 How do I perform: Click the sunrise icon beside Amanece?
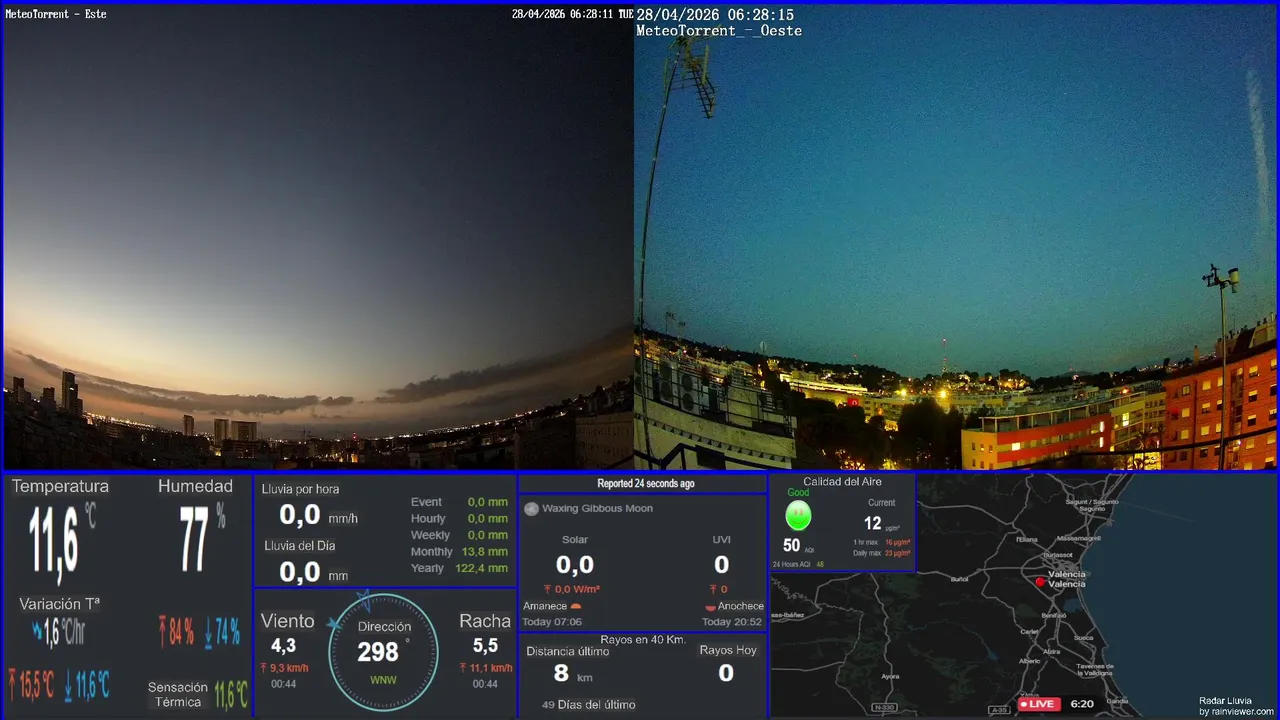(x=576, y=607)
